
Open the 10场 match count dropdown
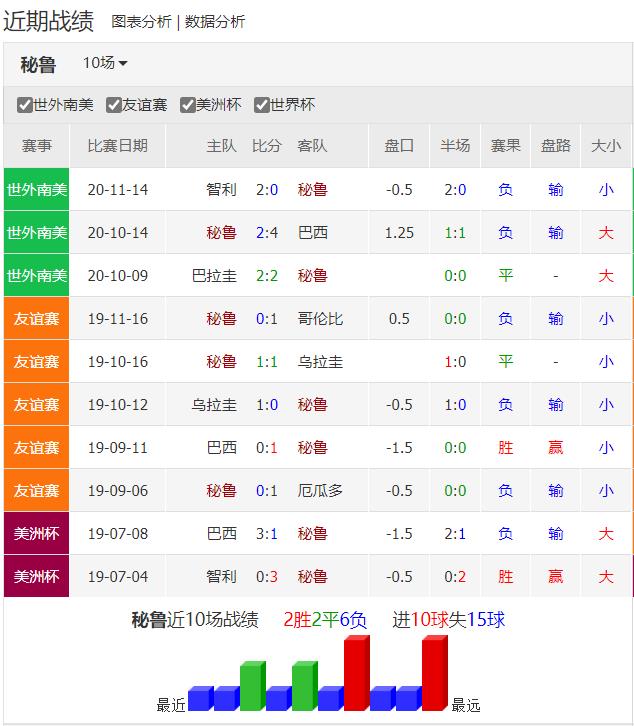[105, 63]
